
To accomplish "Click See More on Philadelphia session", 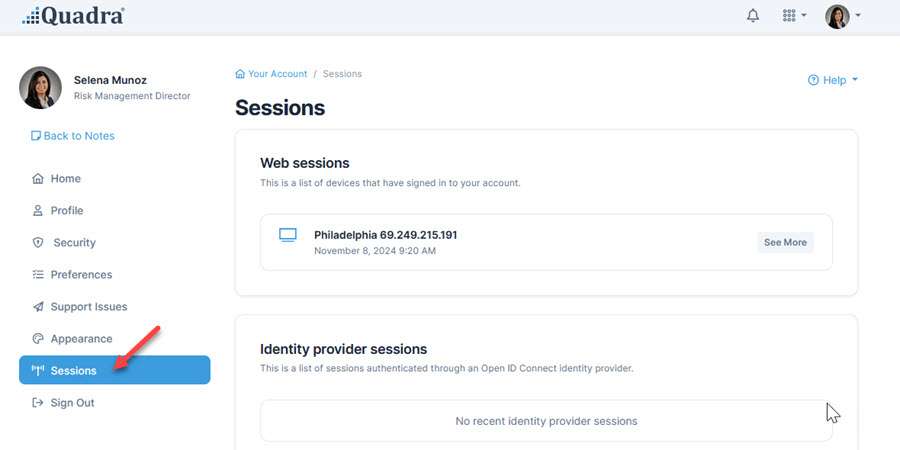I will tap(785, 242).
